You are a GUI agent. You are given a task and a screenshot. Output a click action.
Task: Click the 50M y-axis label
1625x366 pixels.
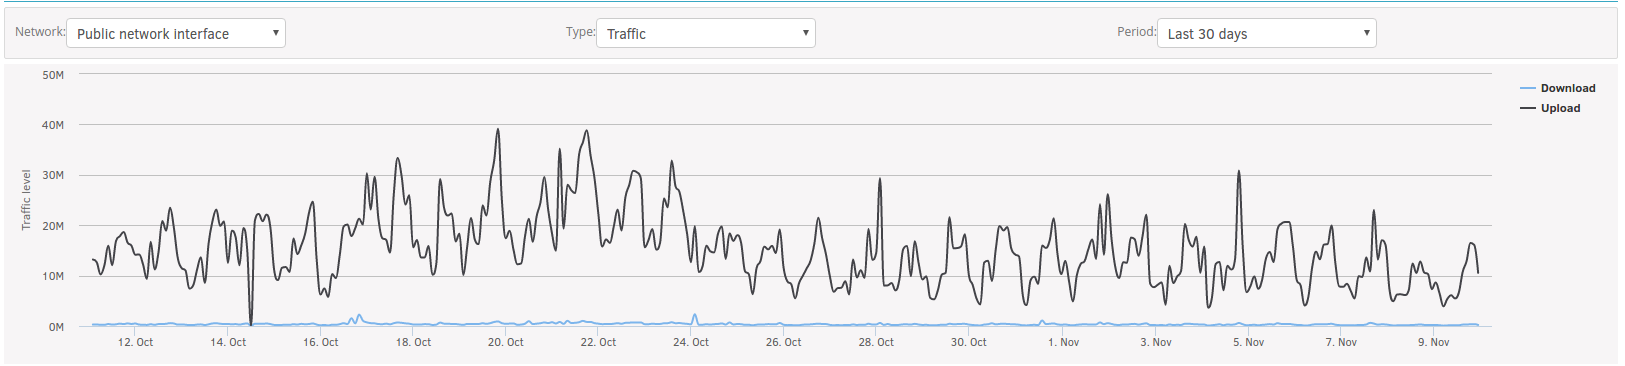(x=53, y=75)
